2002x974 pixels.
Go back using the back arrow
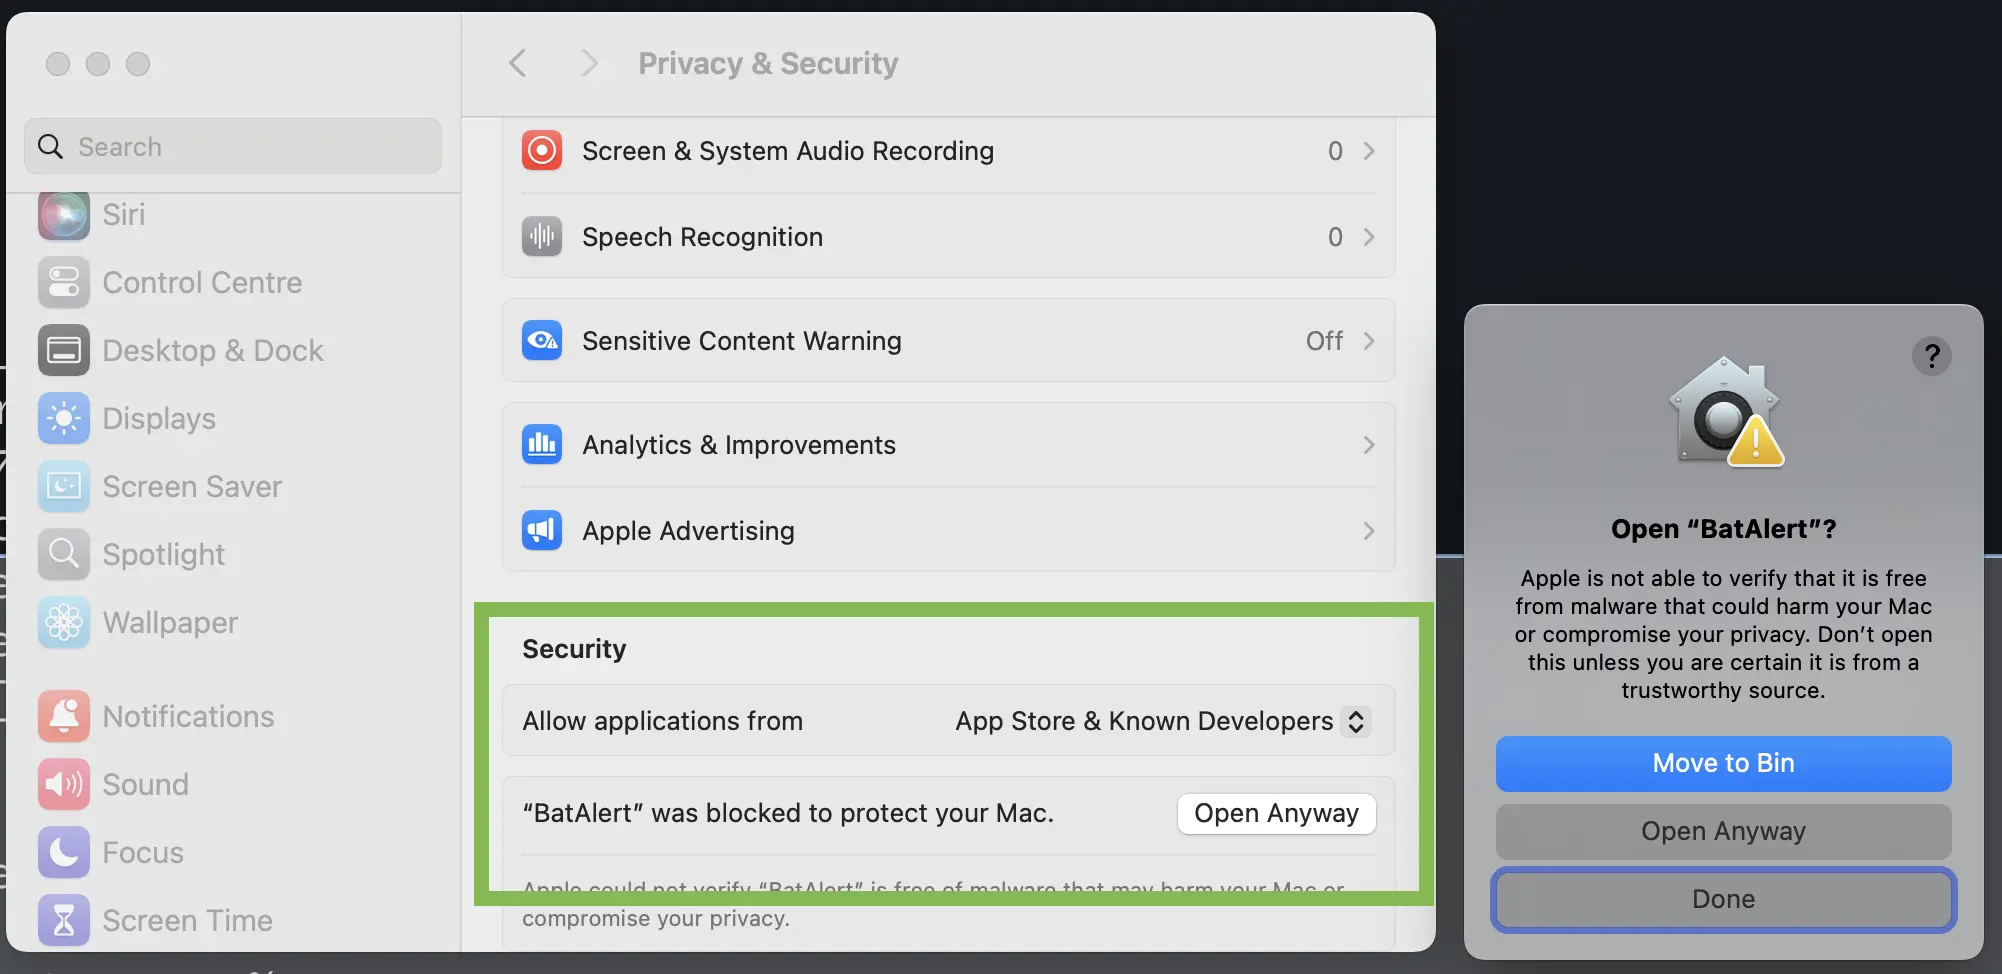click(x=518, y=64)
